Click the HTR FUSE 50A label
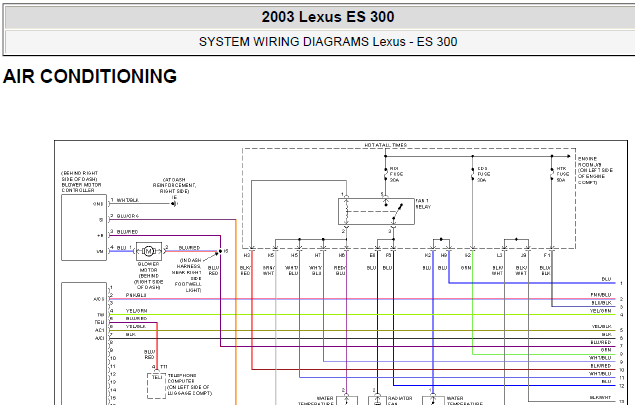 tap(563, 174)
